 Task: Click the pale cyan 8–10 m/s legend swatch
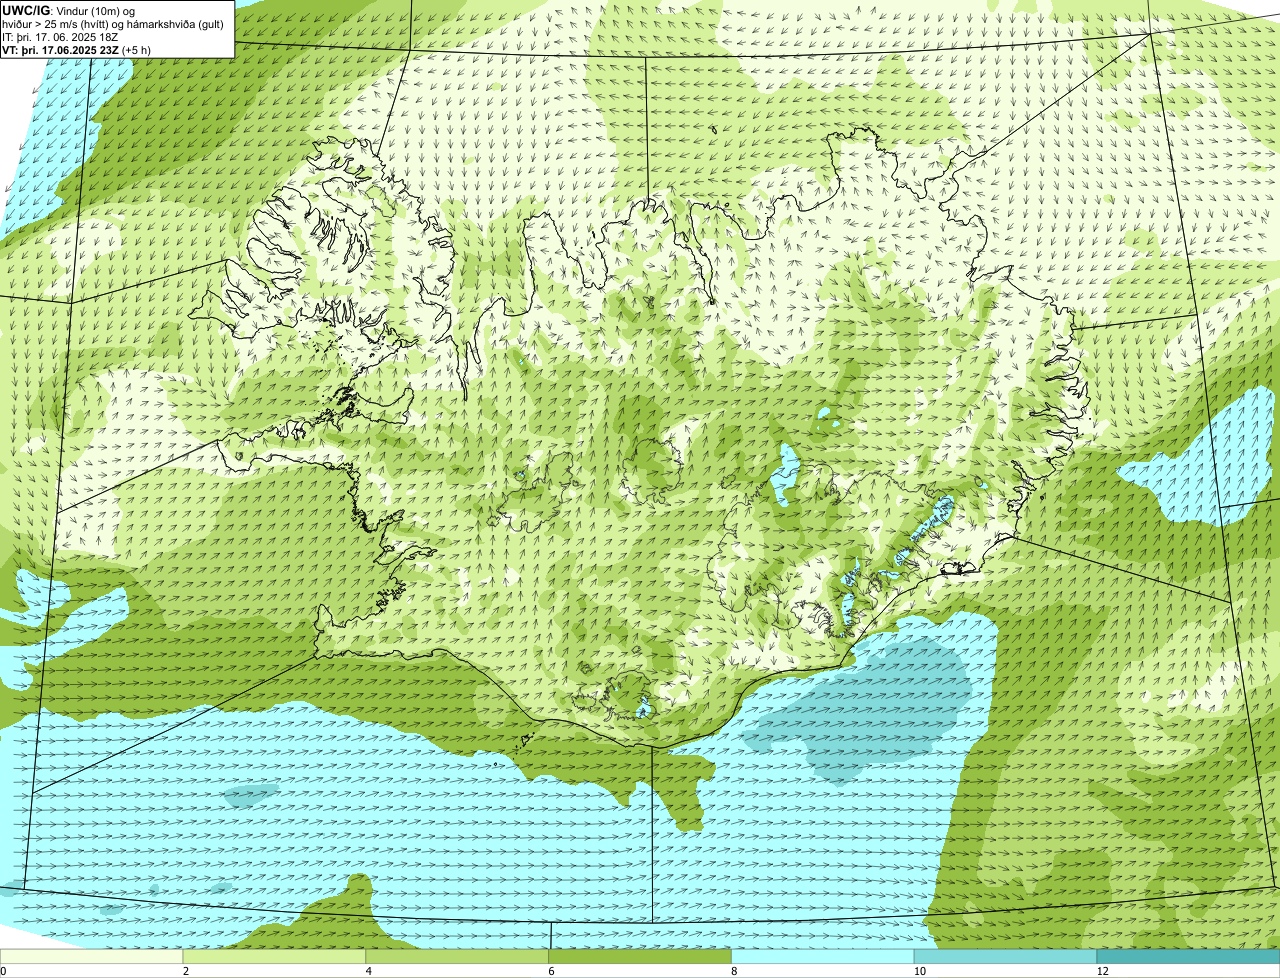pos(823,957)
